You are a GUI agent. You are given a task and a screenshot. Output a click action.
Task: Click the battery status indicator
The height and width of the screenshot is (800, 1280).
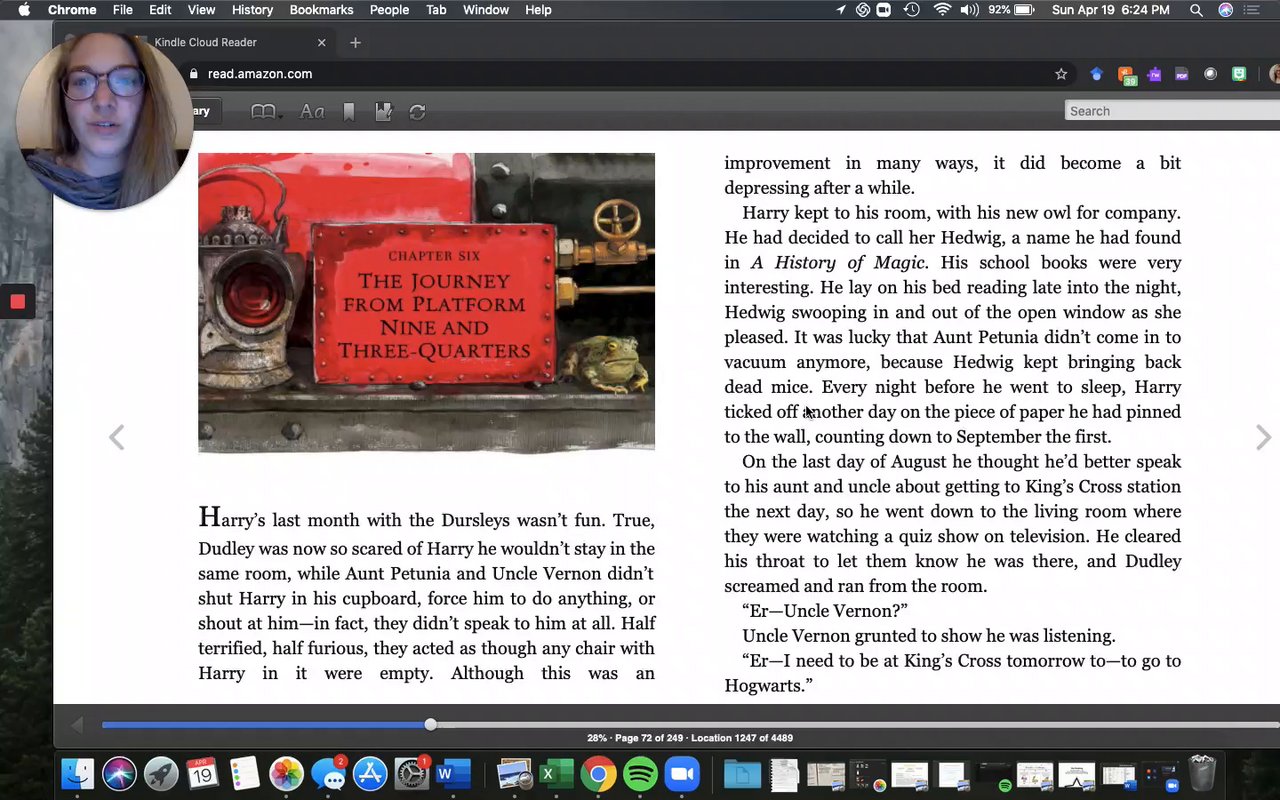(1012, 10)
